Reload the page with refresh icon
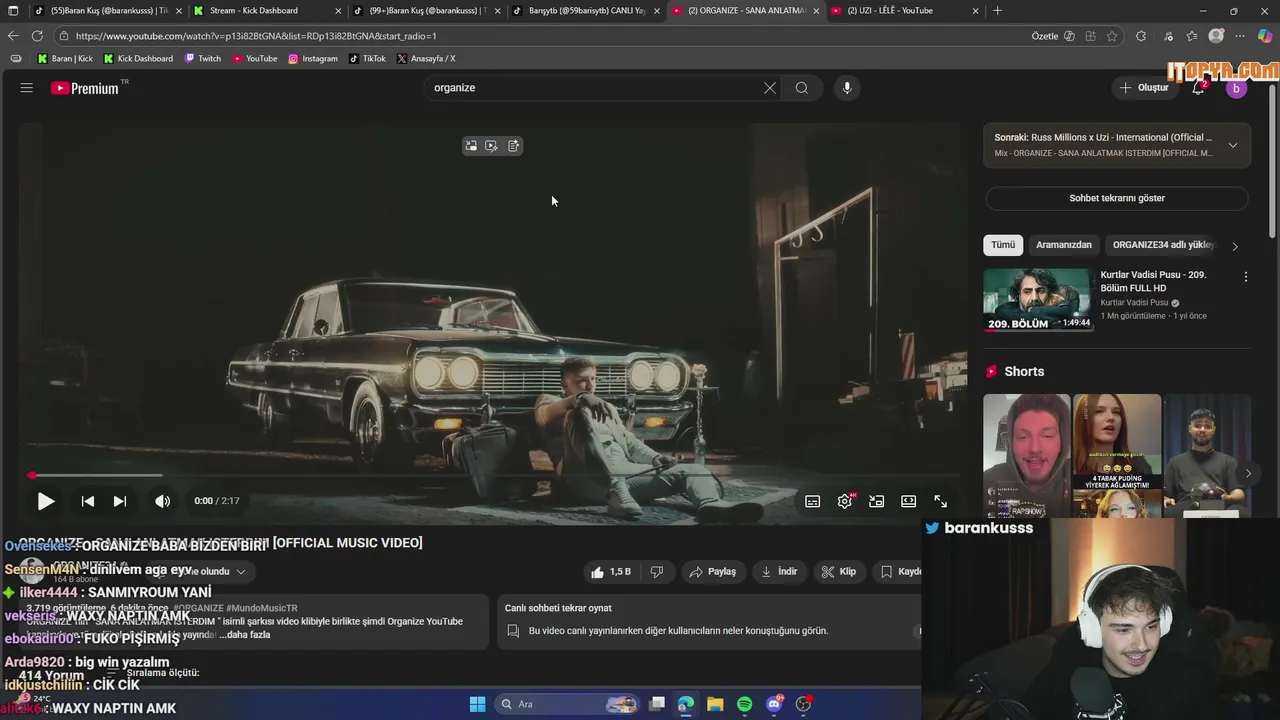This screenshot has height=720, width=1280. coord(37,36)
